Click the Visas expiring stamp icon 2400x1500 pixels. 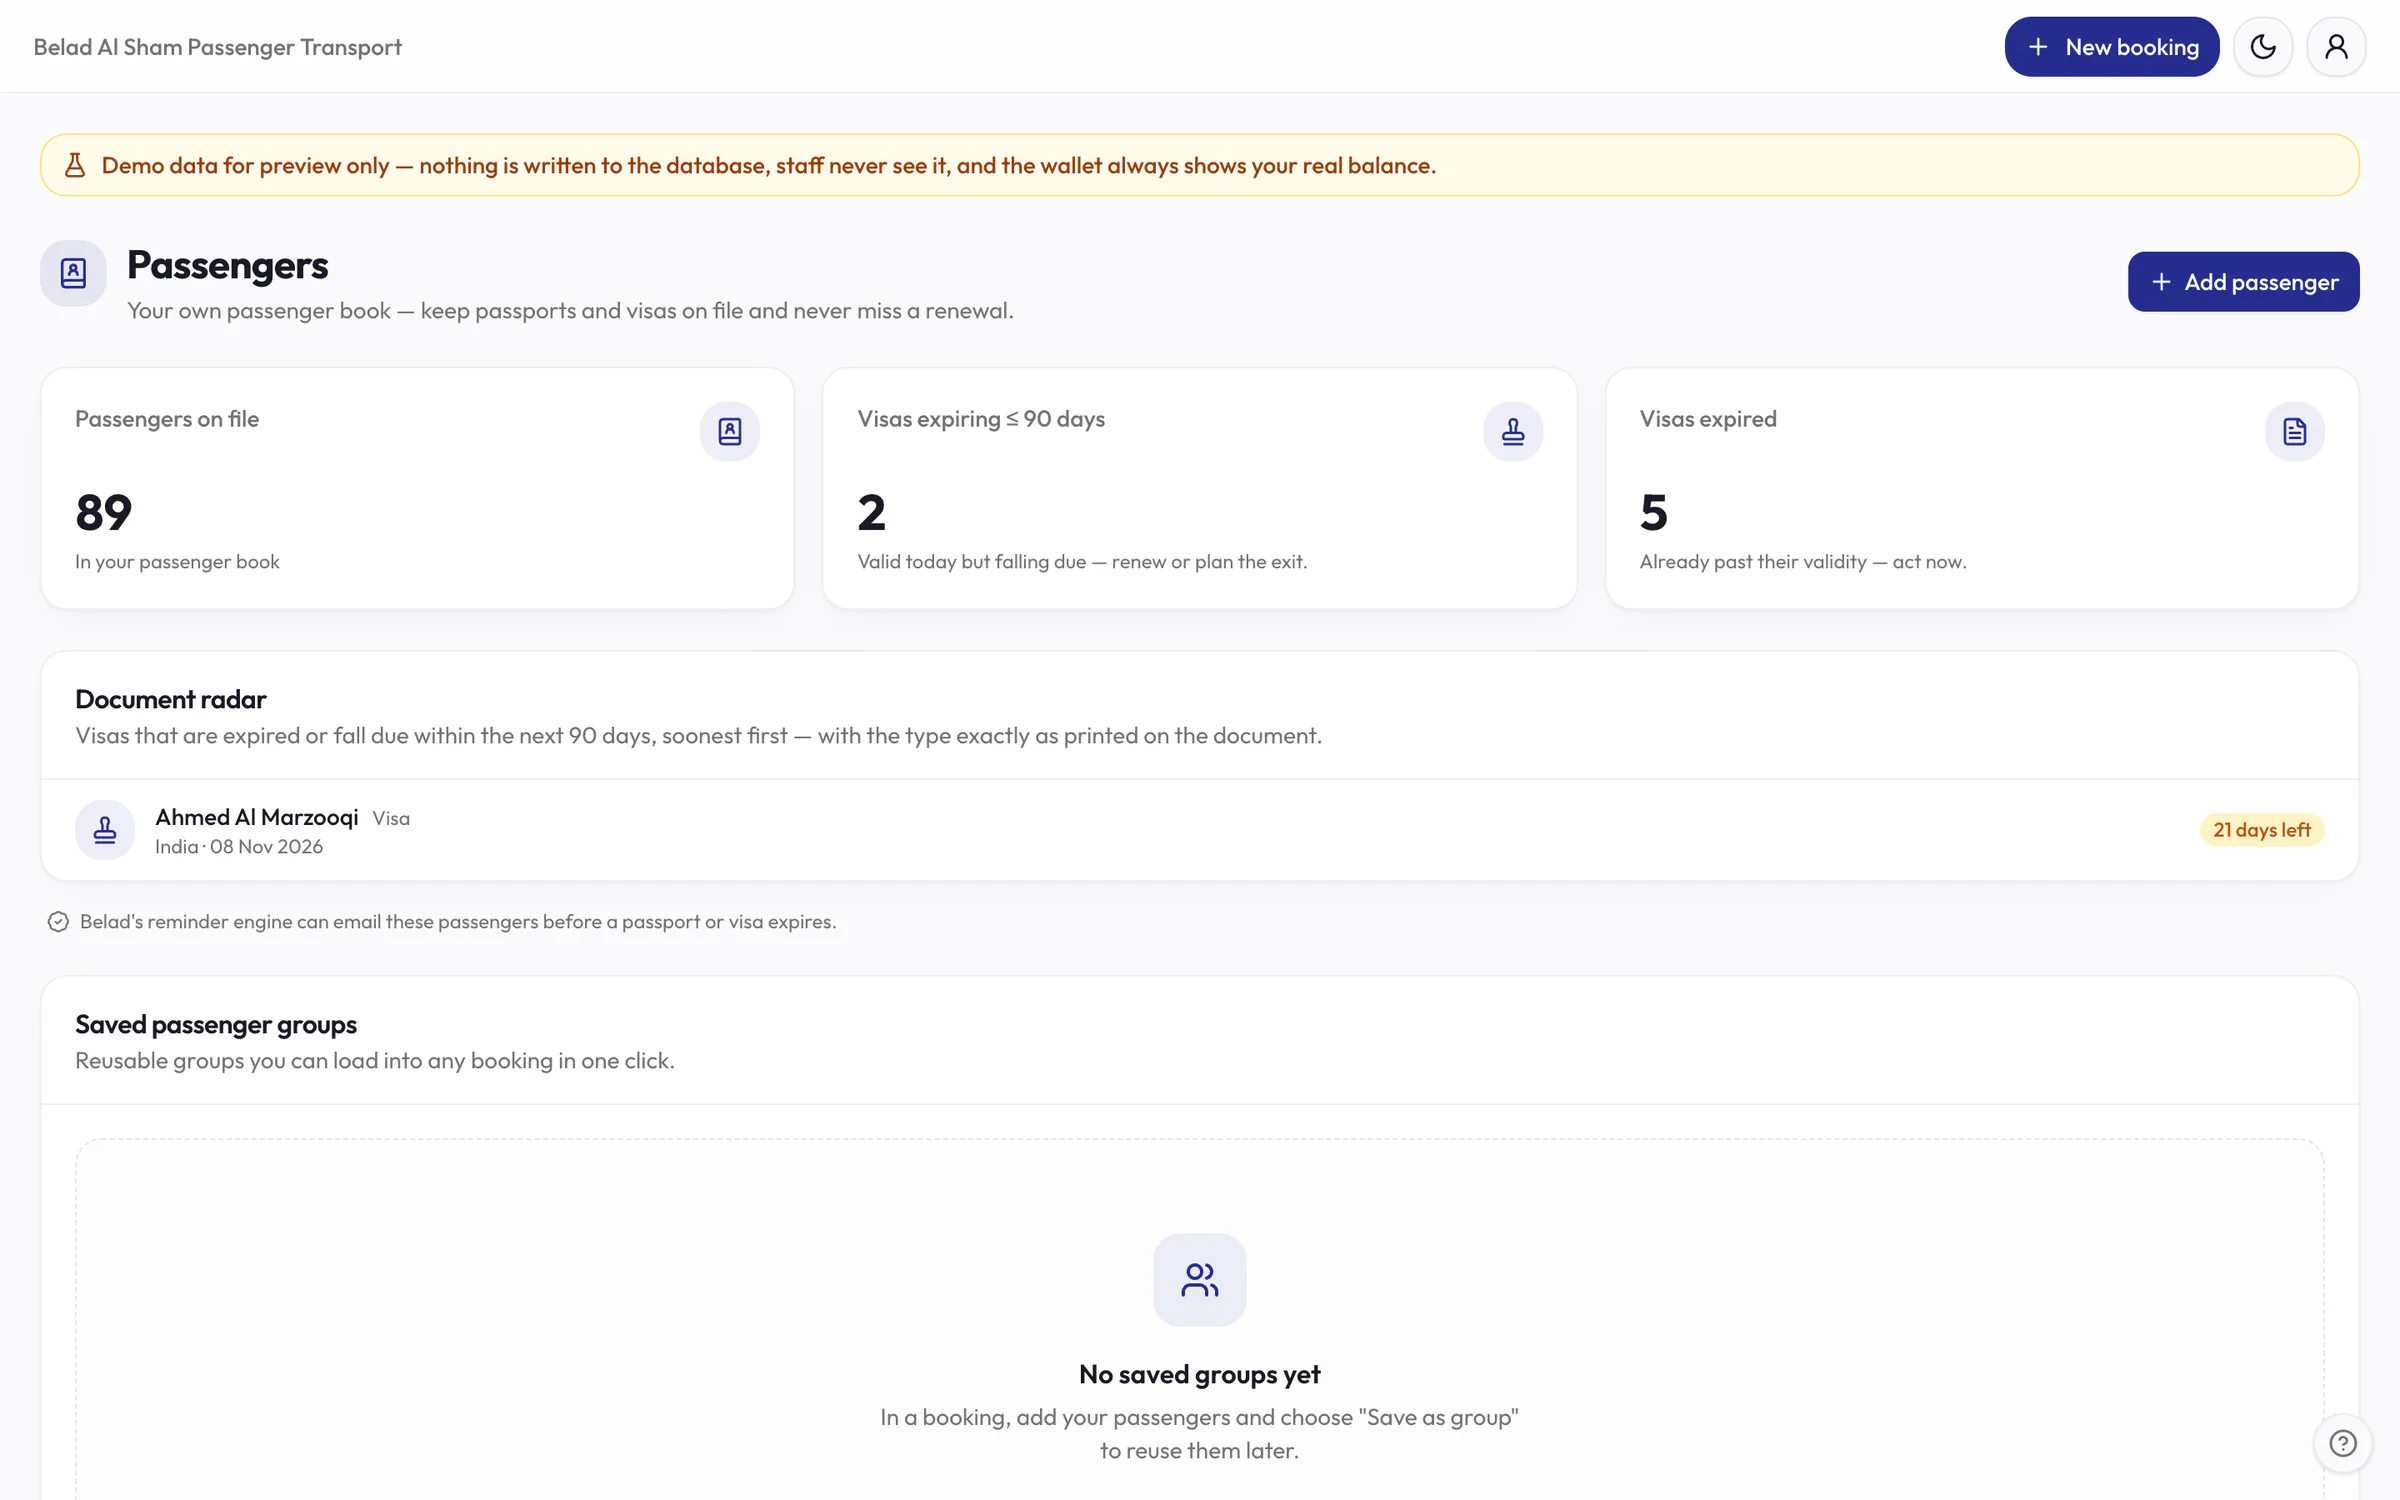1513,432
